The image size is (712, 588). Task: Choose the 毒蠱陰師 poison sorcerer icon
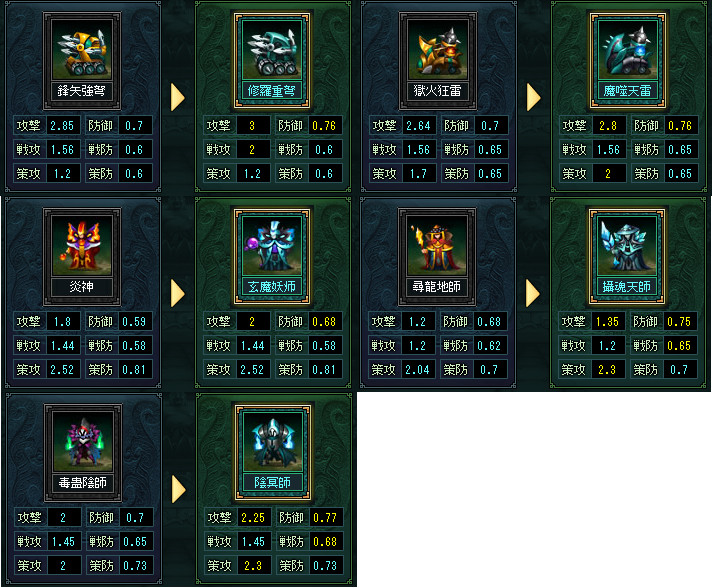pos(83,441)
